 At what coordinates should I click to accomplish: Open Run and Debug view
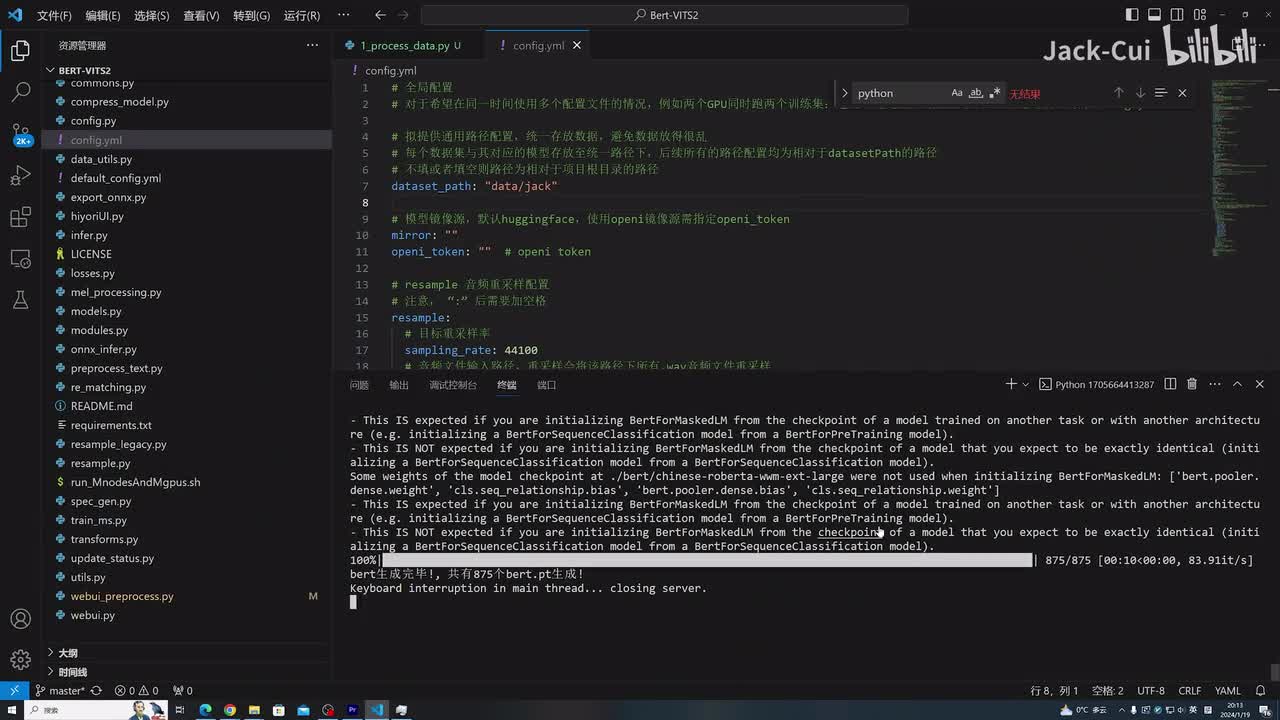[x=20, y=176]
